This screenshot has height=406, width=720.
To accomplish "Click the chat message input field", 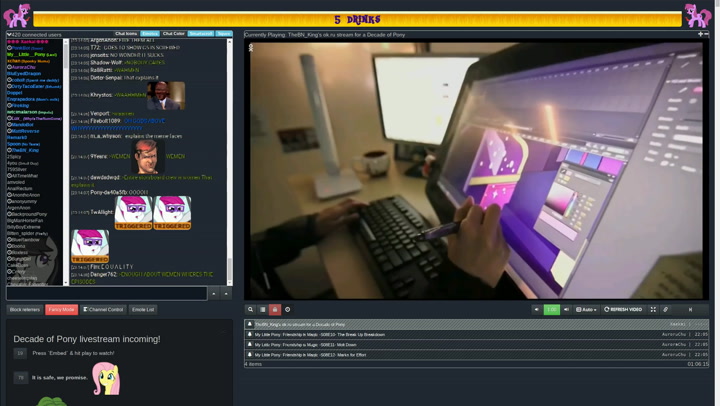I will pyautogui.click(x=106, y=294).
